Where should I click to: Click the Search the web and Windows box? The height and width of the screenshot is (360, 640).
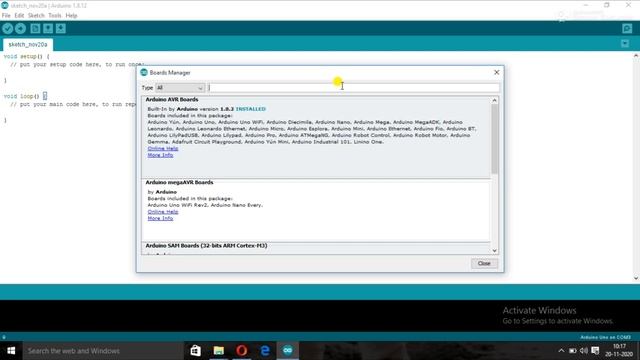point(103,351)
